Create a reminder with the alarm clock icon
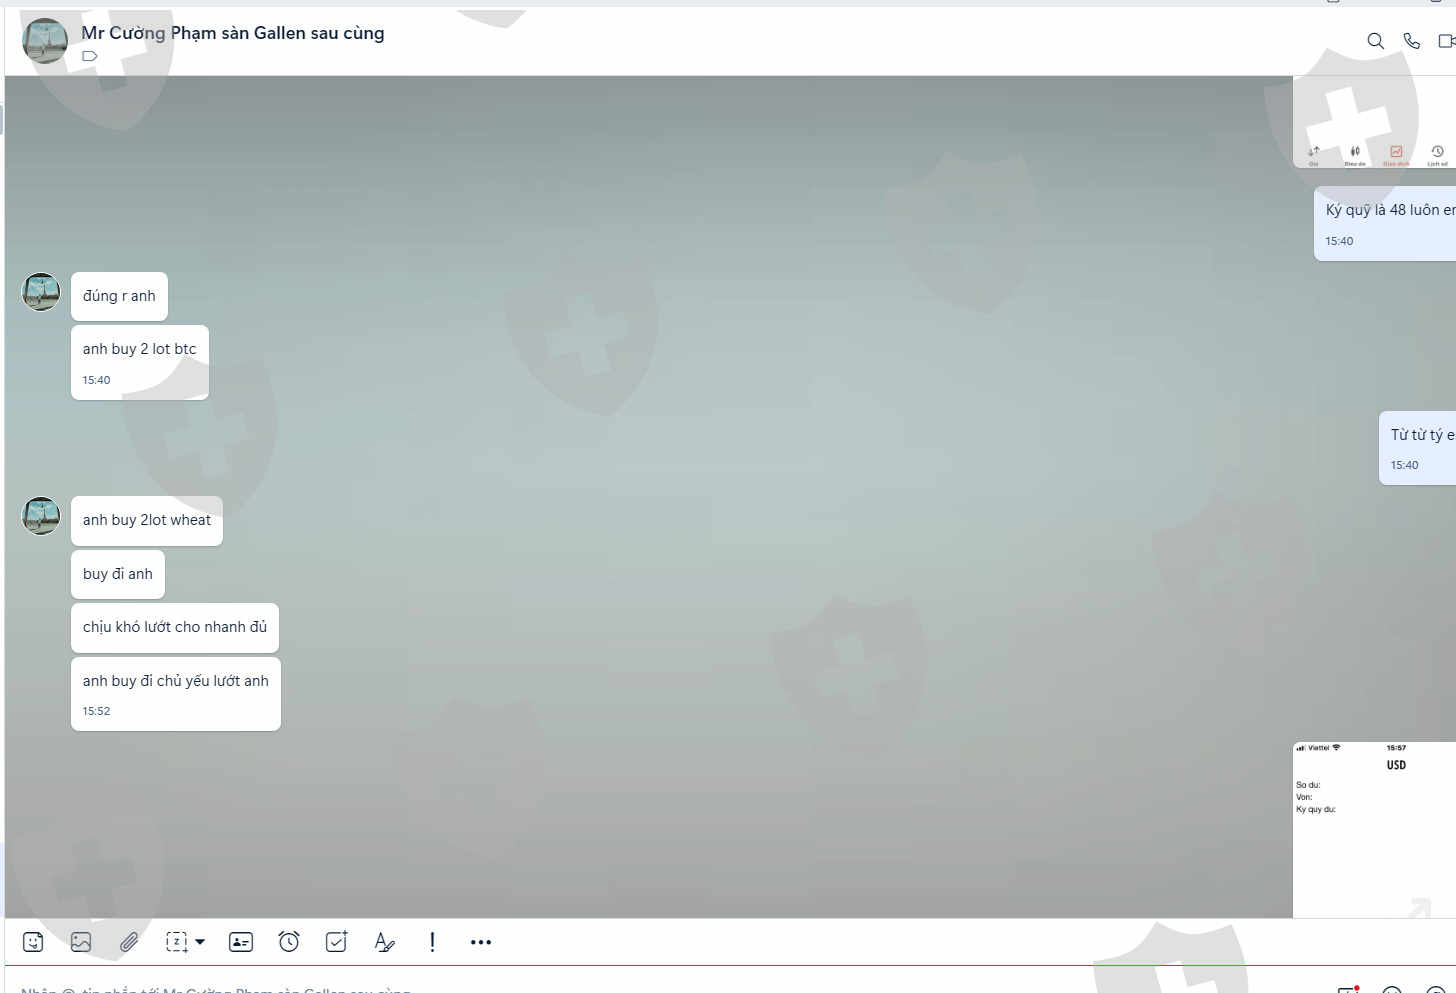The image size is (1456, 993). pos(289,942)
